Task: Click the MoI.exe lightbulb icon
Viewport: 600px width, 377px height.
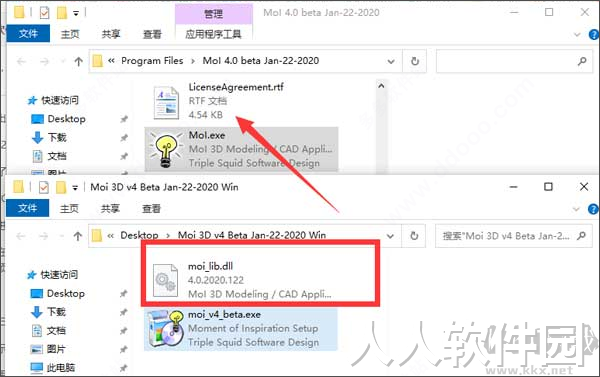Action: 165,150
